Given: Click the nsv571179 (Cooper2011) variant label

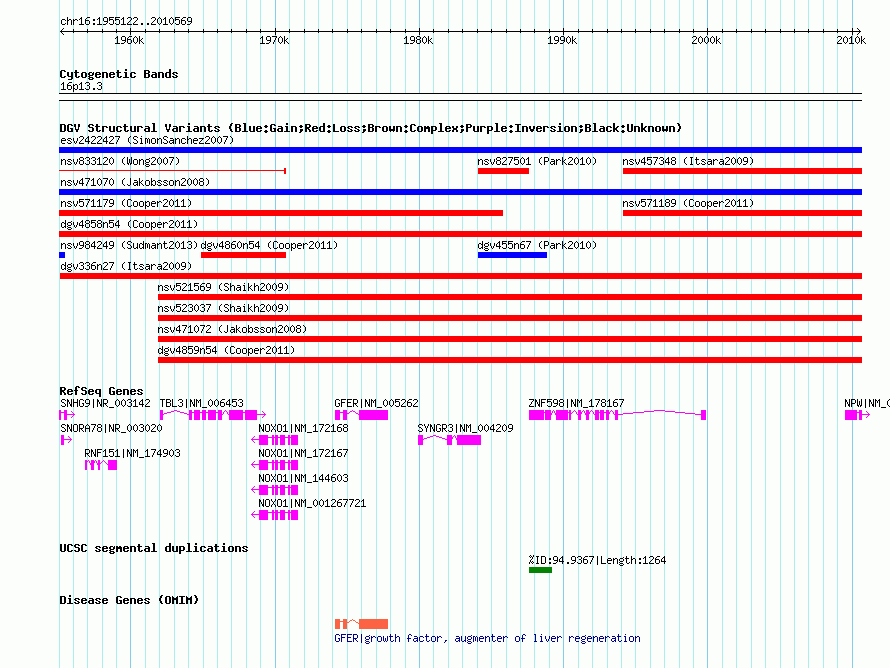Looking at the screenshot, I should point(126,203).
